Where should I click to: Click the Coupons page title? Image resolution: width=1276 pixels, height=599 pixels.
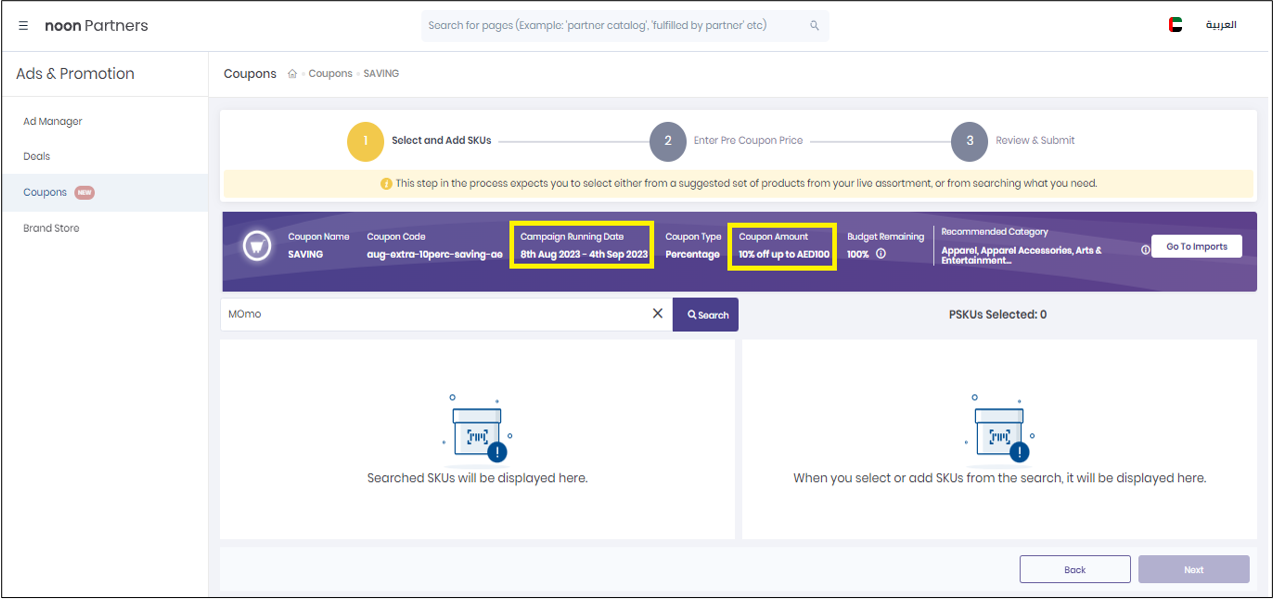pyautogui.click(x=250, y=74)
